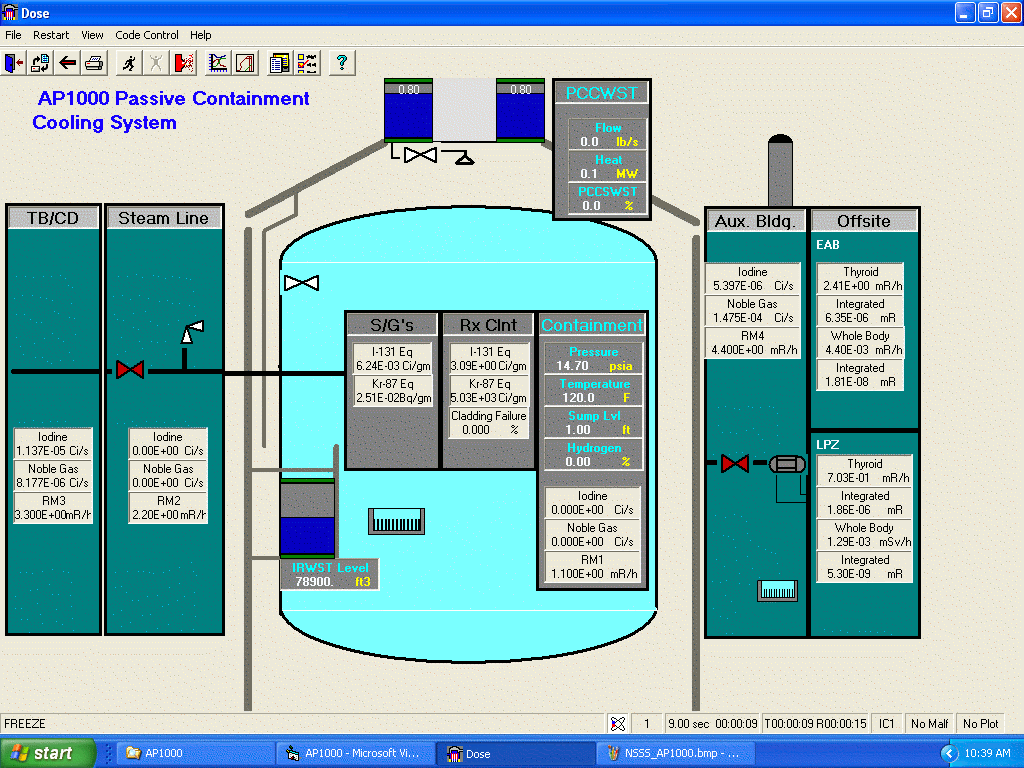Click the TB/CD panel header
This screenshot has width=1024, height=768.
(x=53, y=218)
